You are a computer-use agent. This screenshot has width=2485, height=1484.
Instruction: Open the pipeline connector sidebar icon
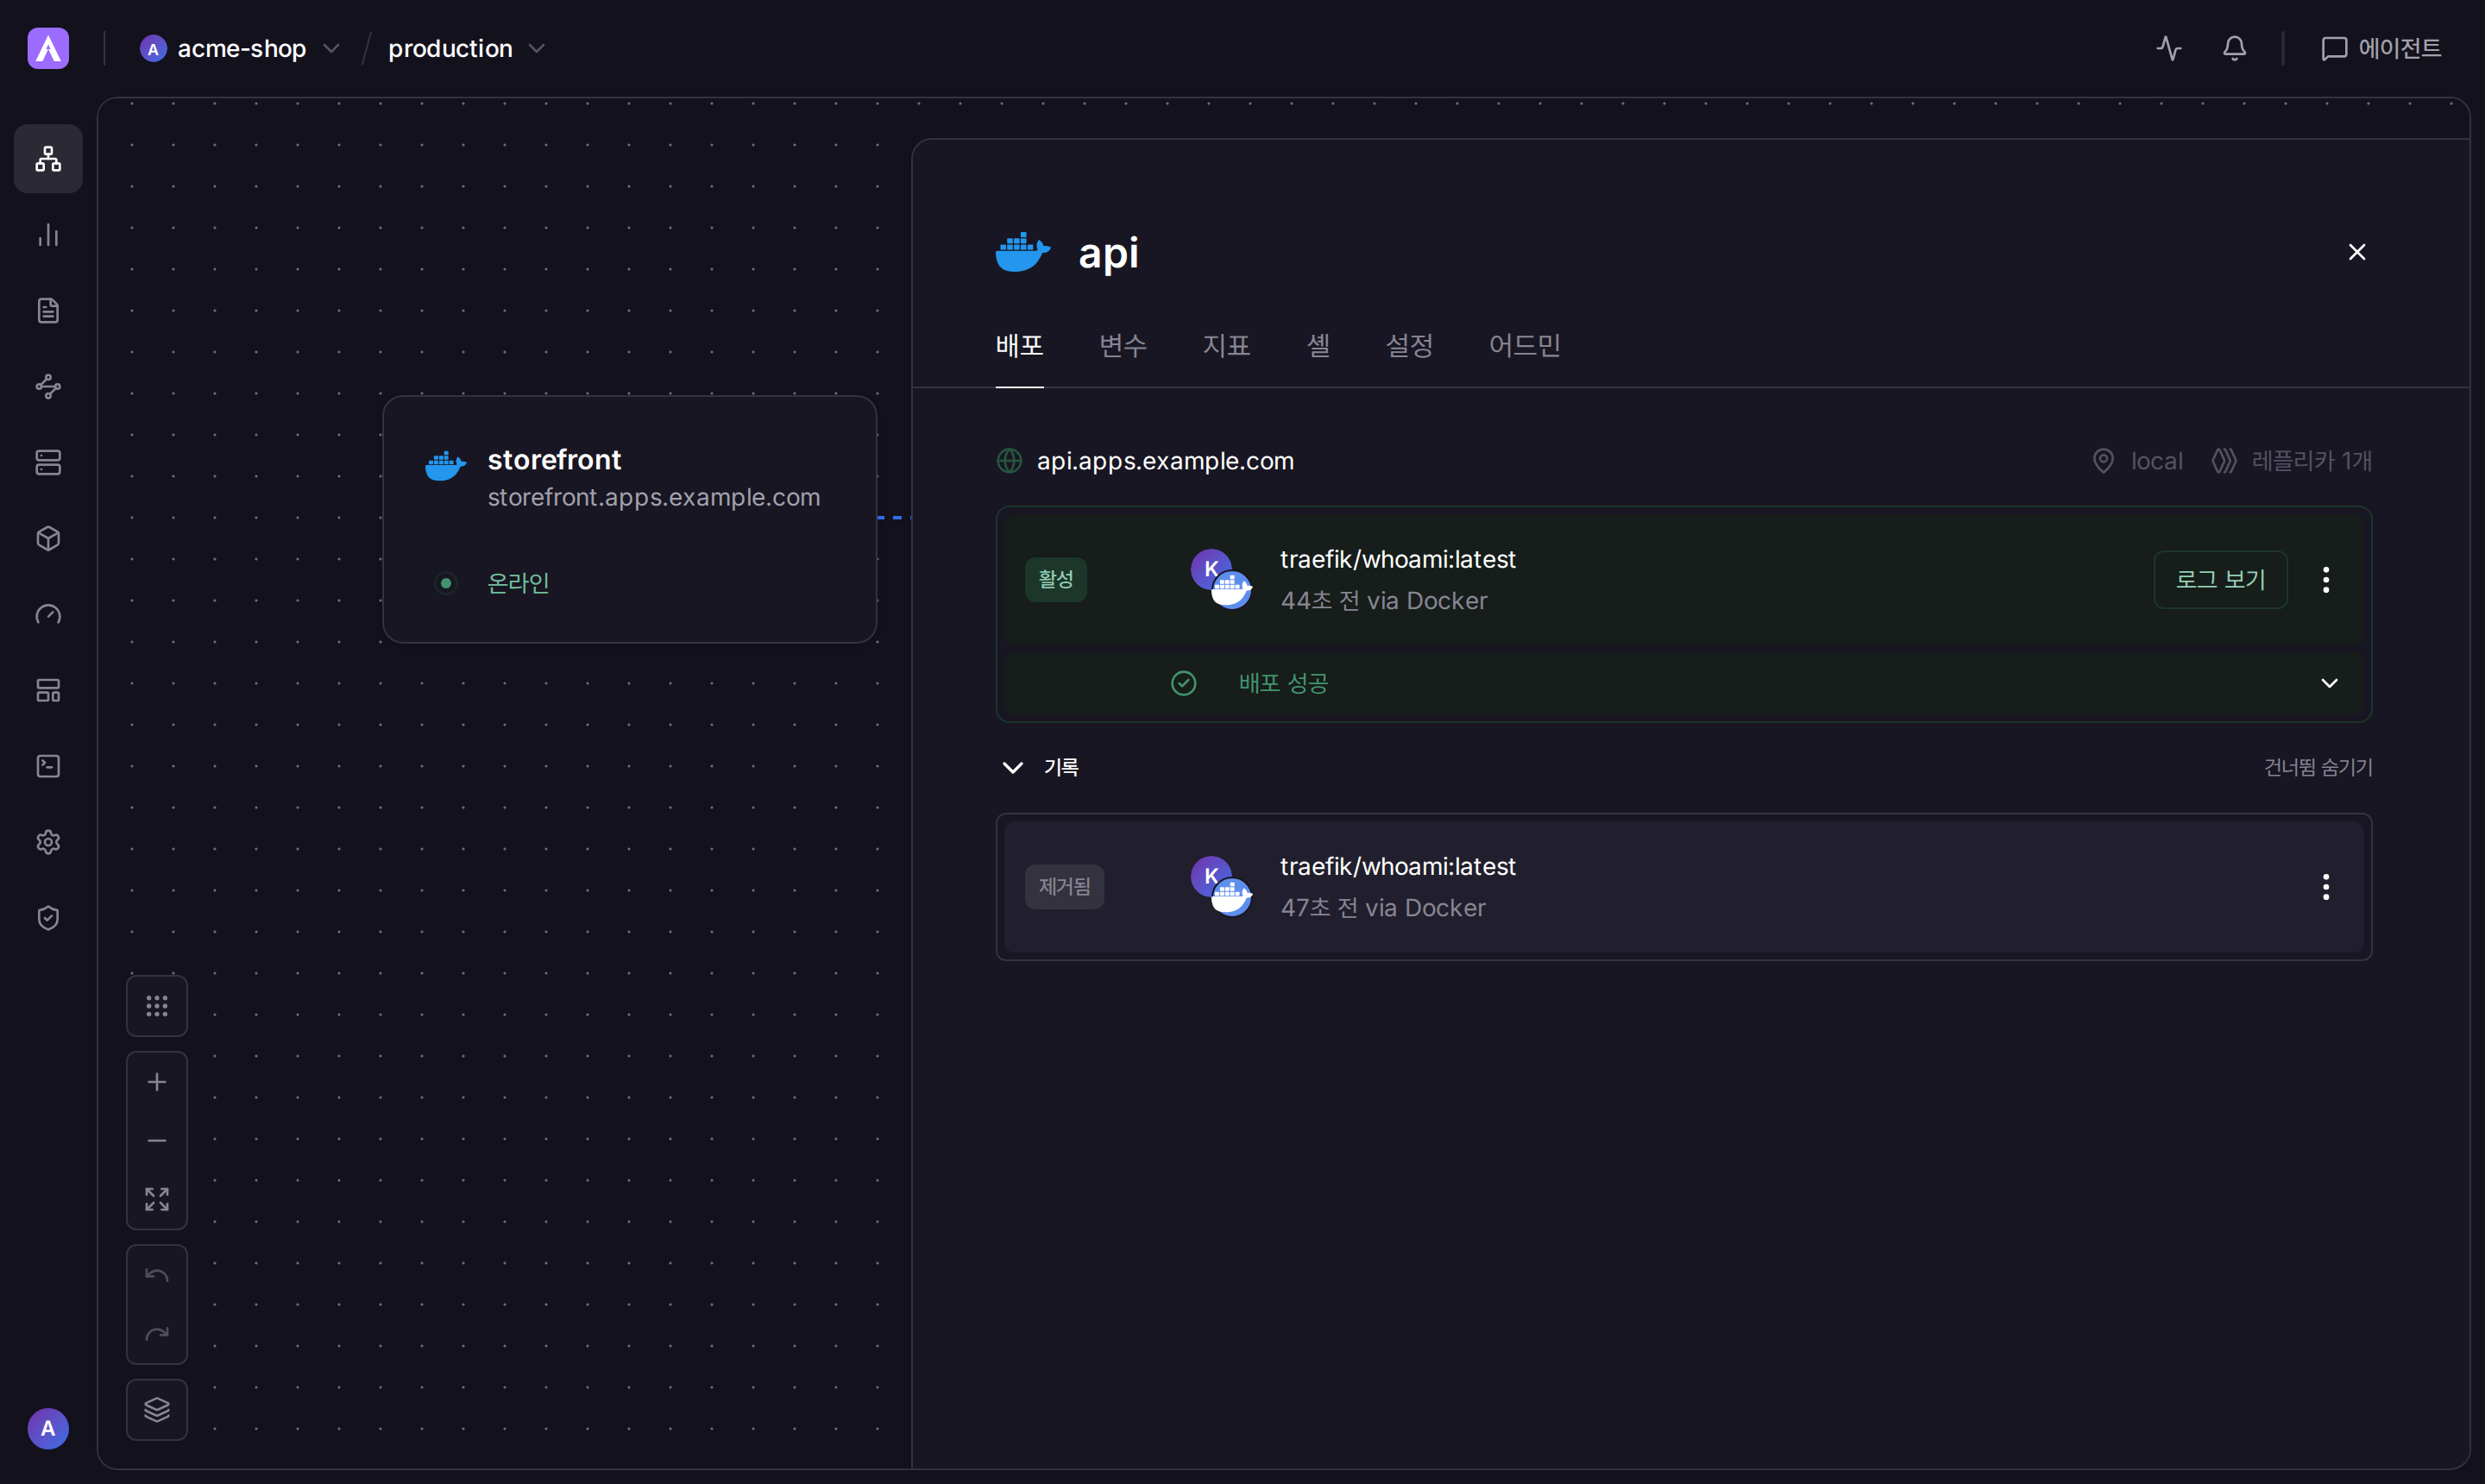(x=48, y=387)
